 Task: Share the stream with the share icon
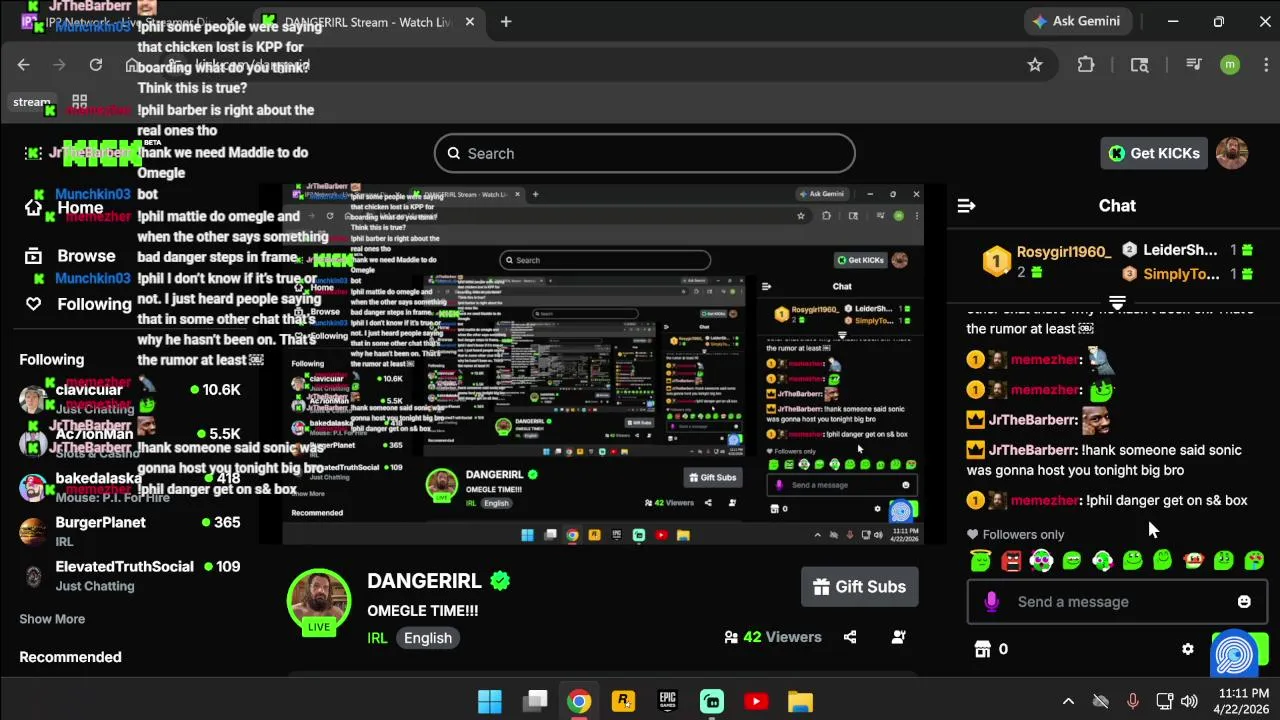point(850,637)
